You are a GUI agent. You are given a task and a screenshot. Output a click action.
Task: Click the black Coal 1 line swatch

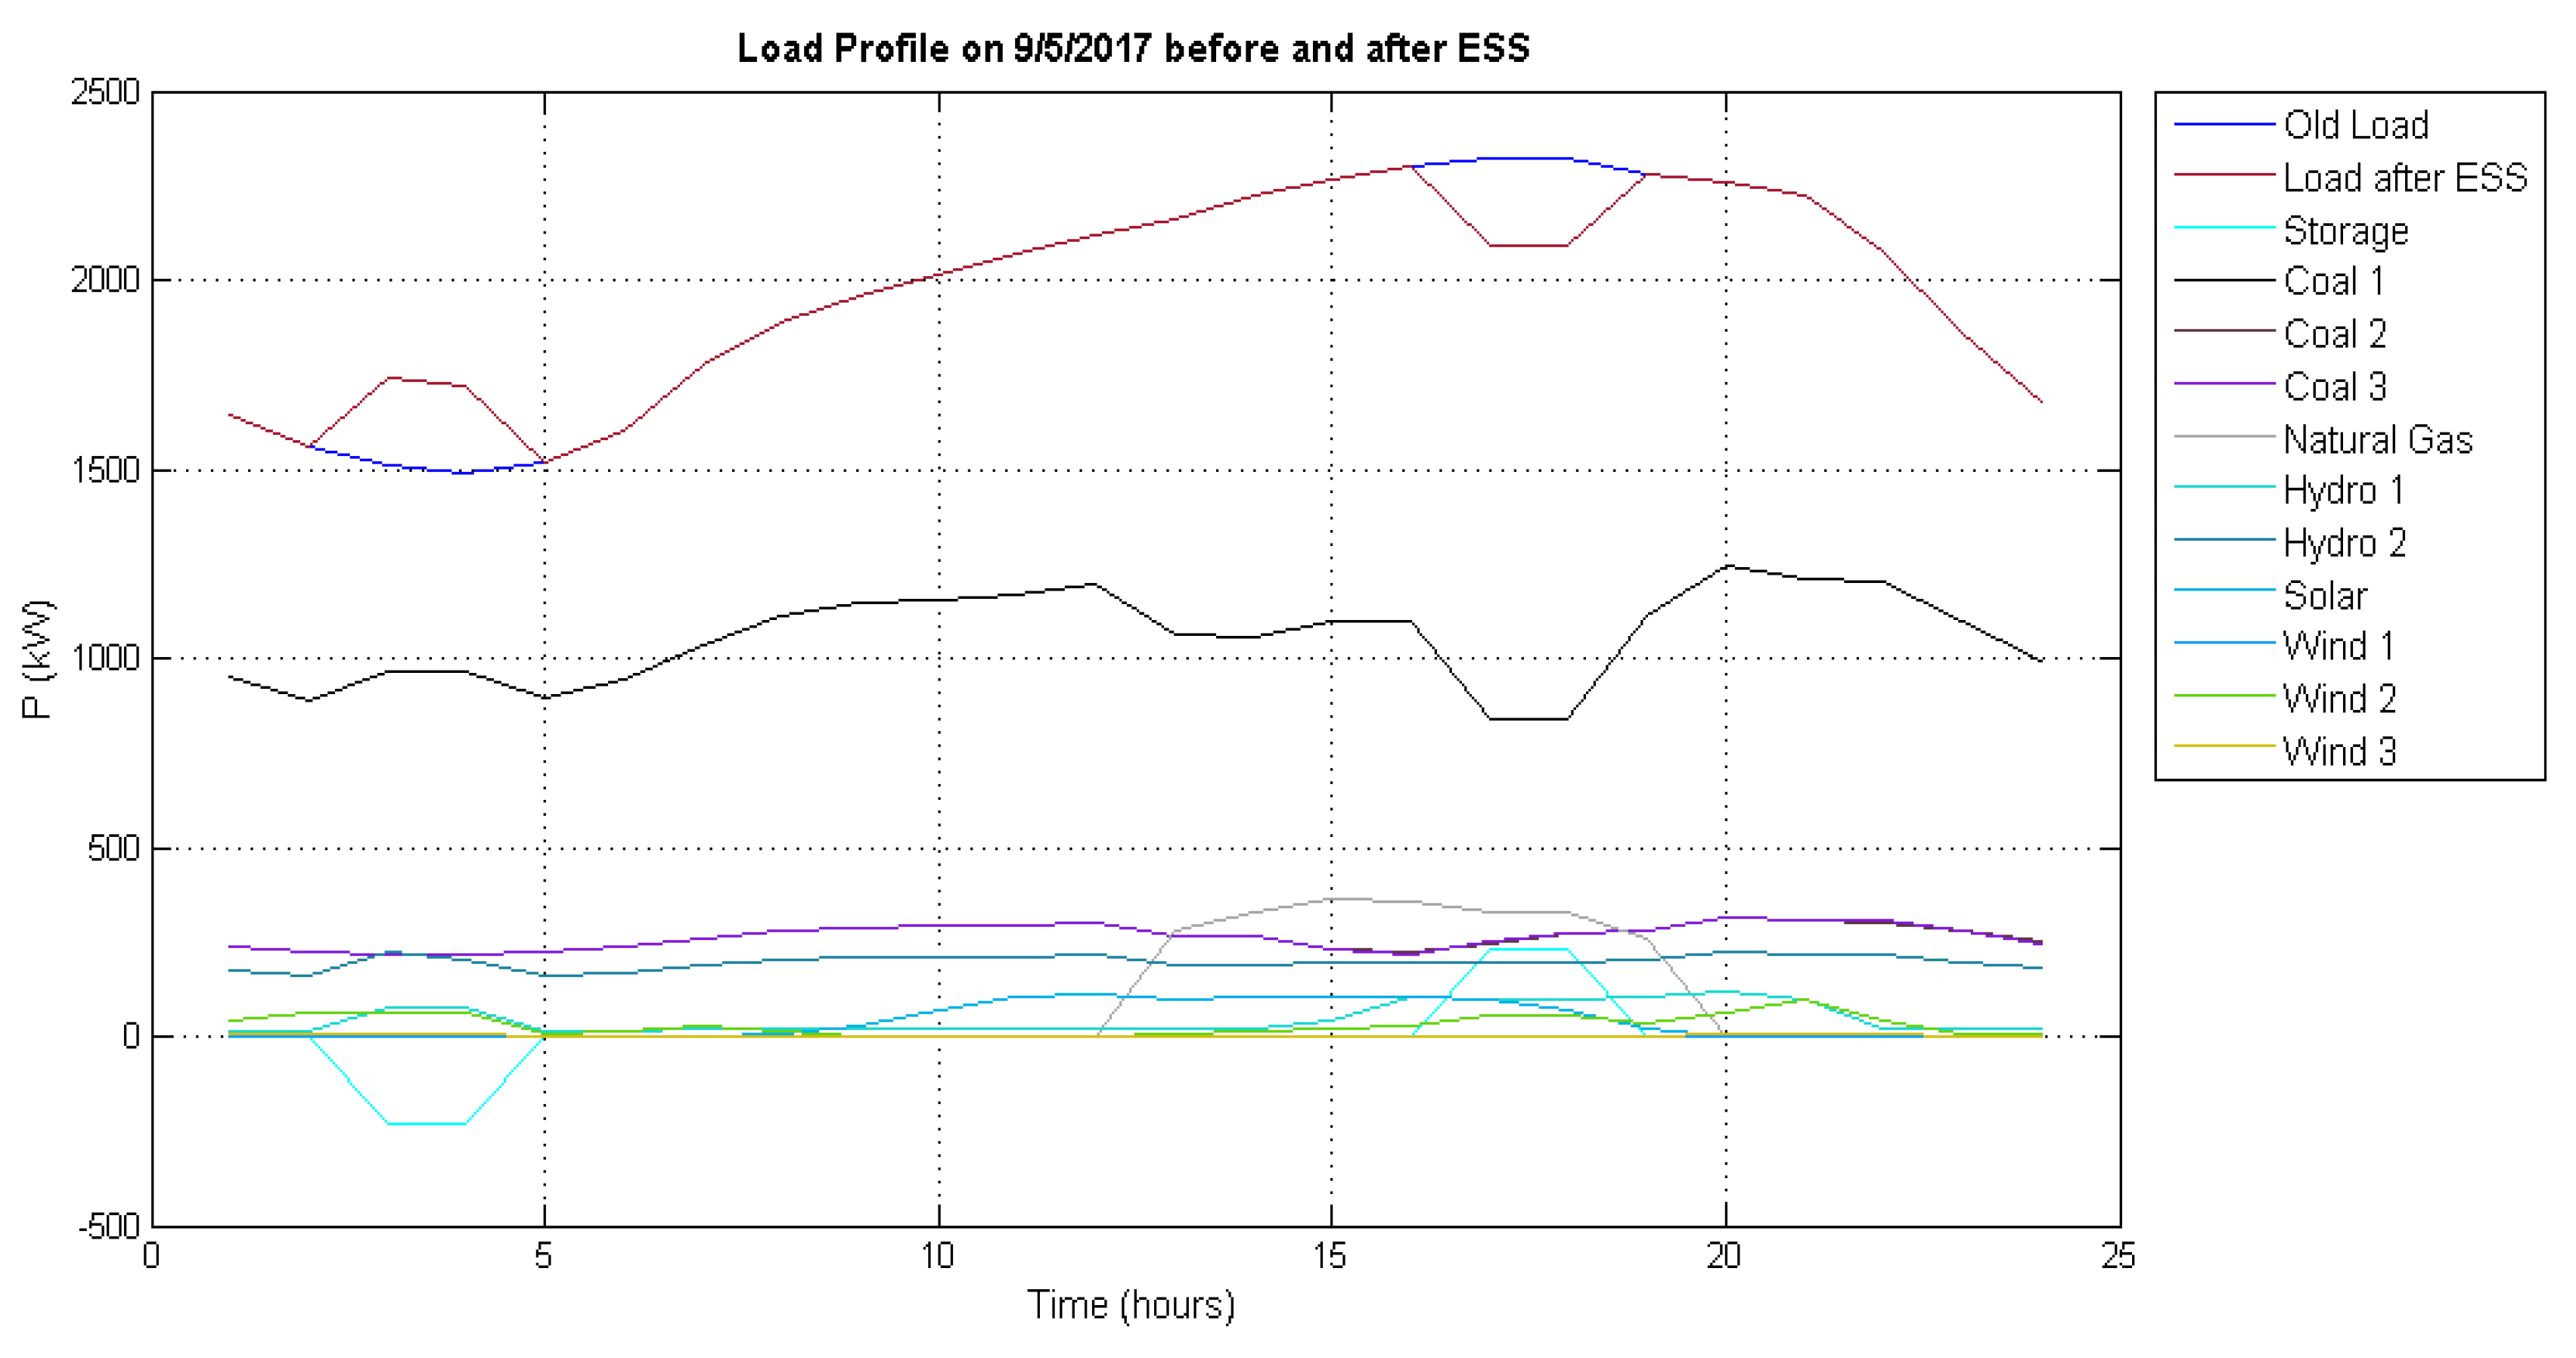coord(2224,281)
